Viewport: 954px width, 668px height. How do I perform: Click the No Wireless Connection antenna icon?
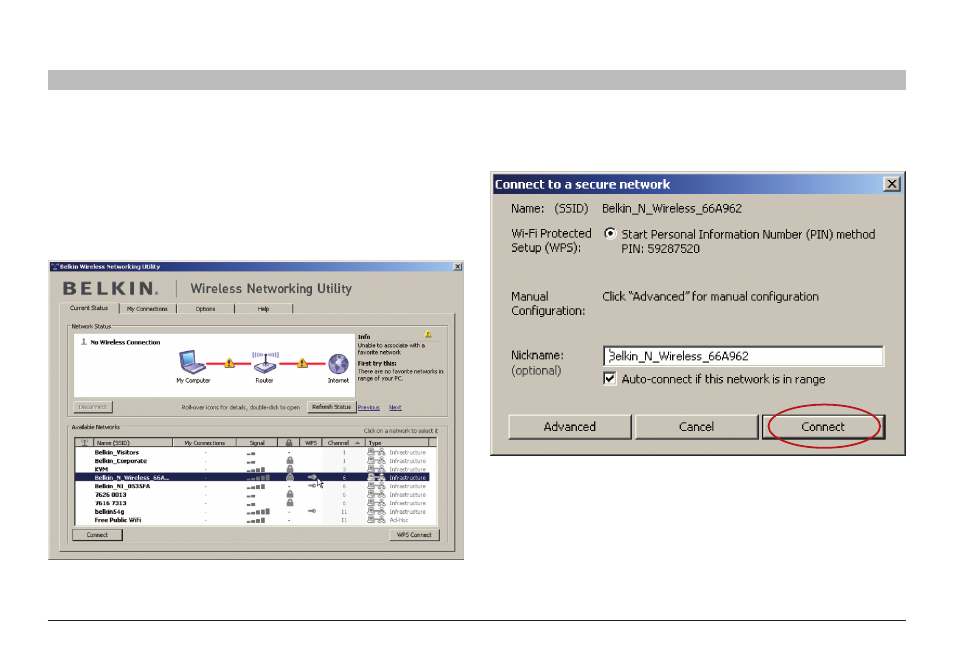84,342
